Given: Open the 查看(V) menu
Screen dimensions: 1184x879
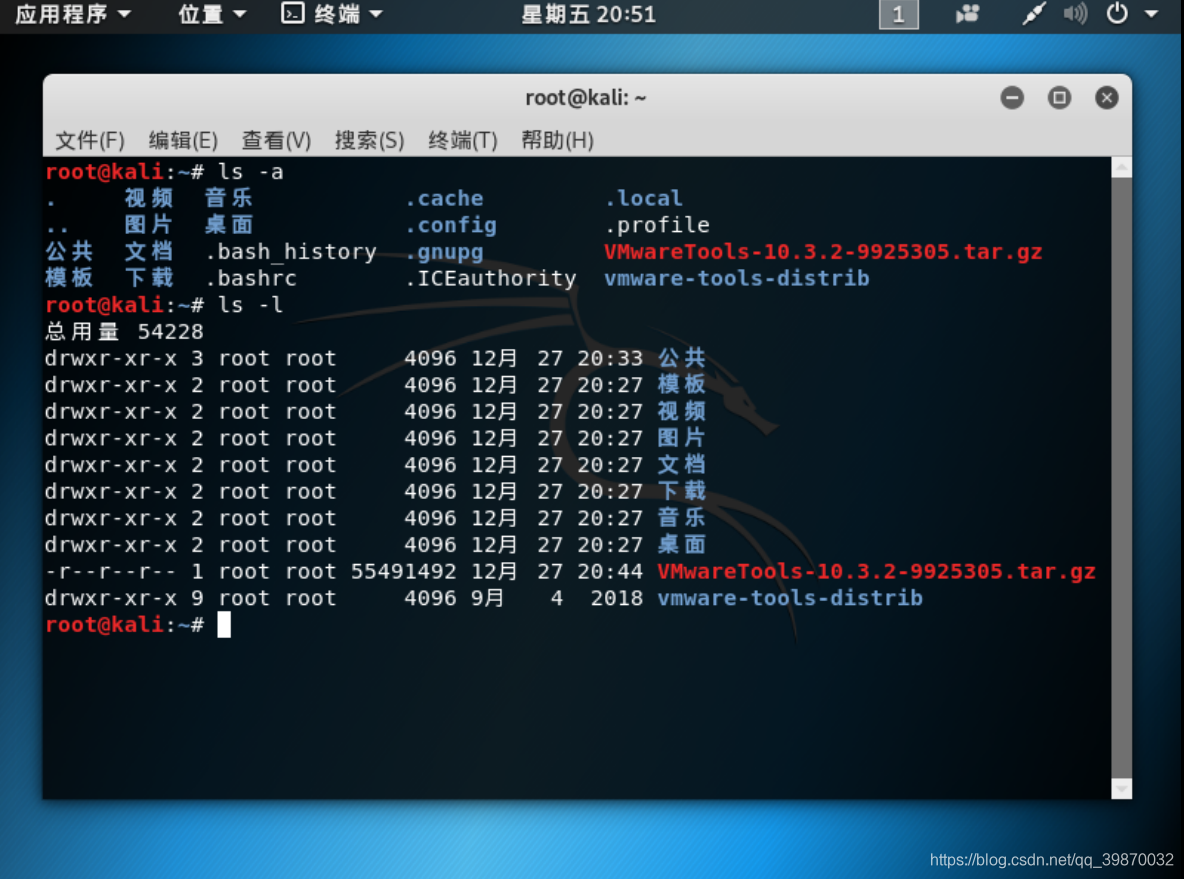Looking at the screenshot, I should tap(275, 140).
